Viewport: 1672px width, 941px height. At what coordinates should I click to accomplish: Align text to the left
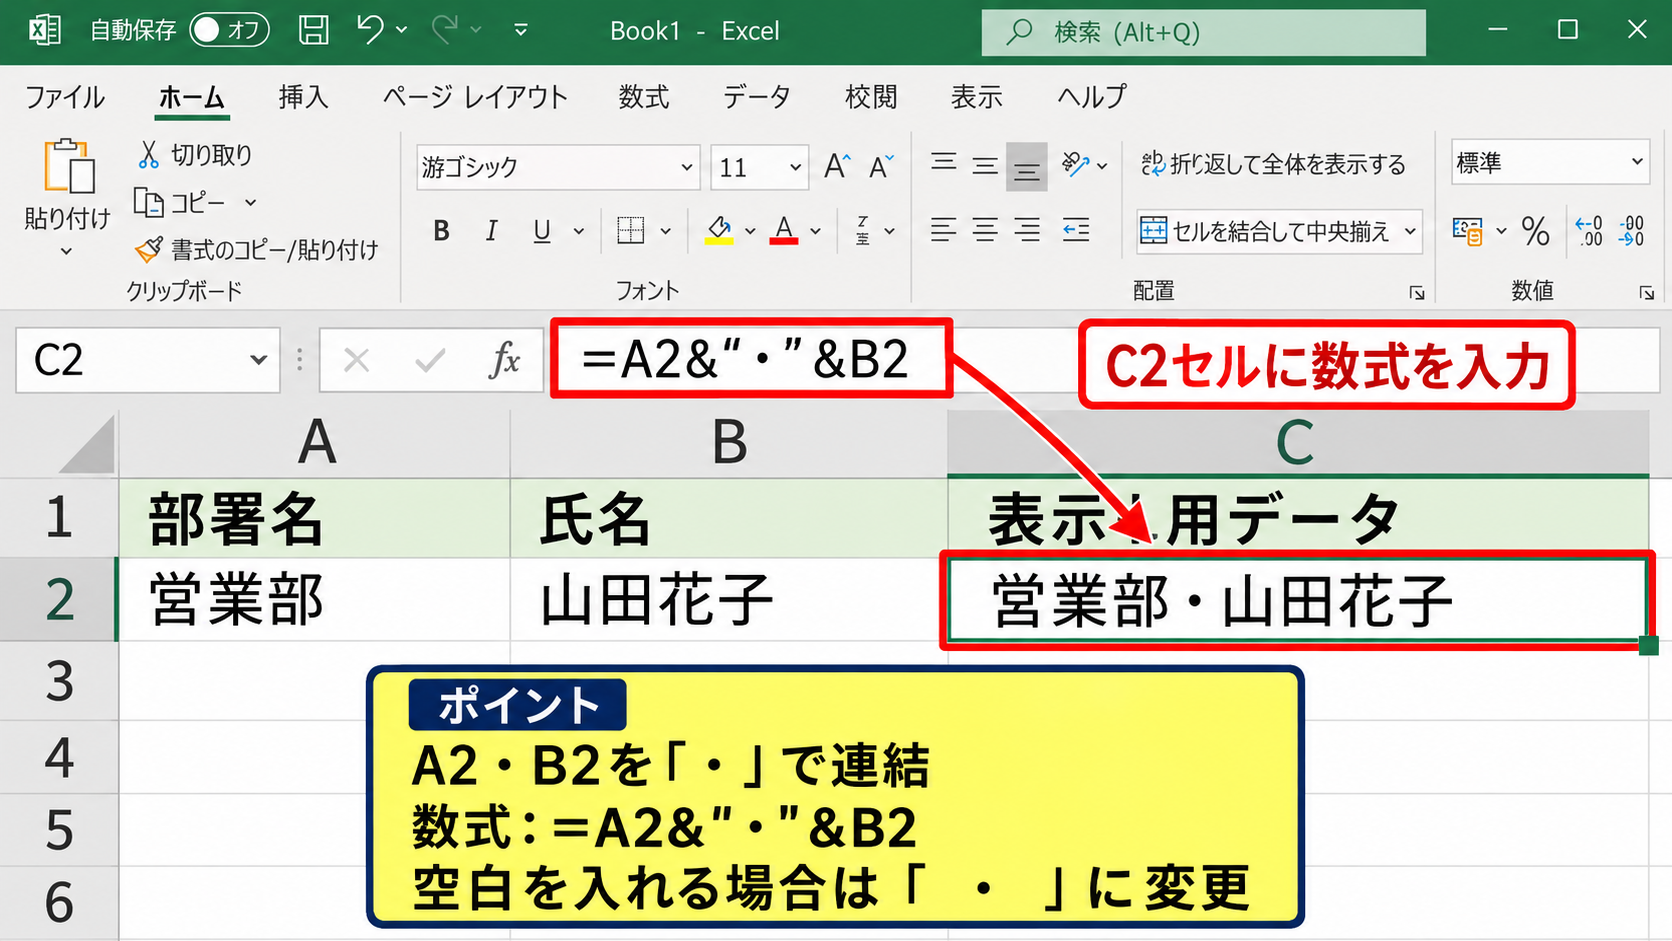[x=943, y=230]
